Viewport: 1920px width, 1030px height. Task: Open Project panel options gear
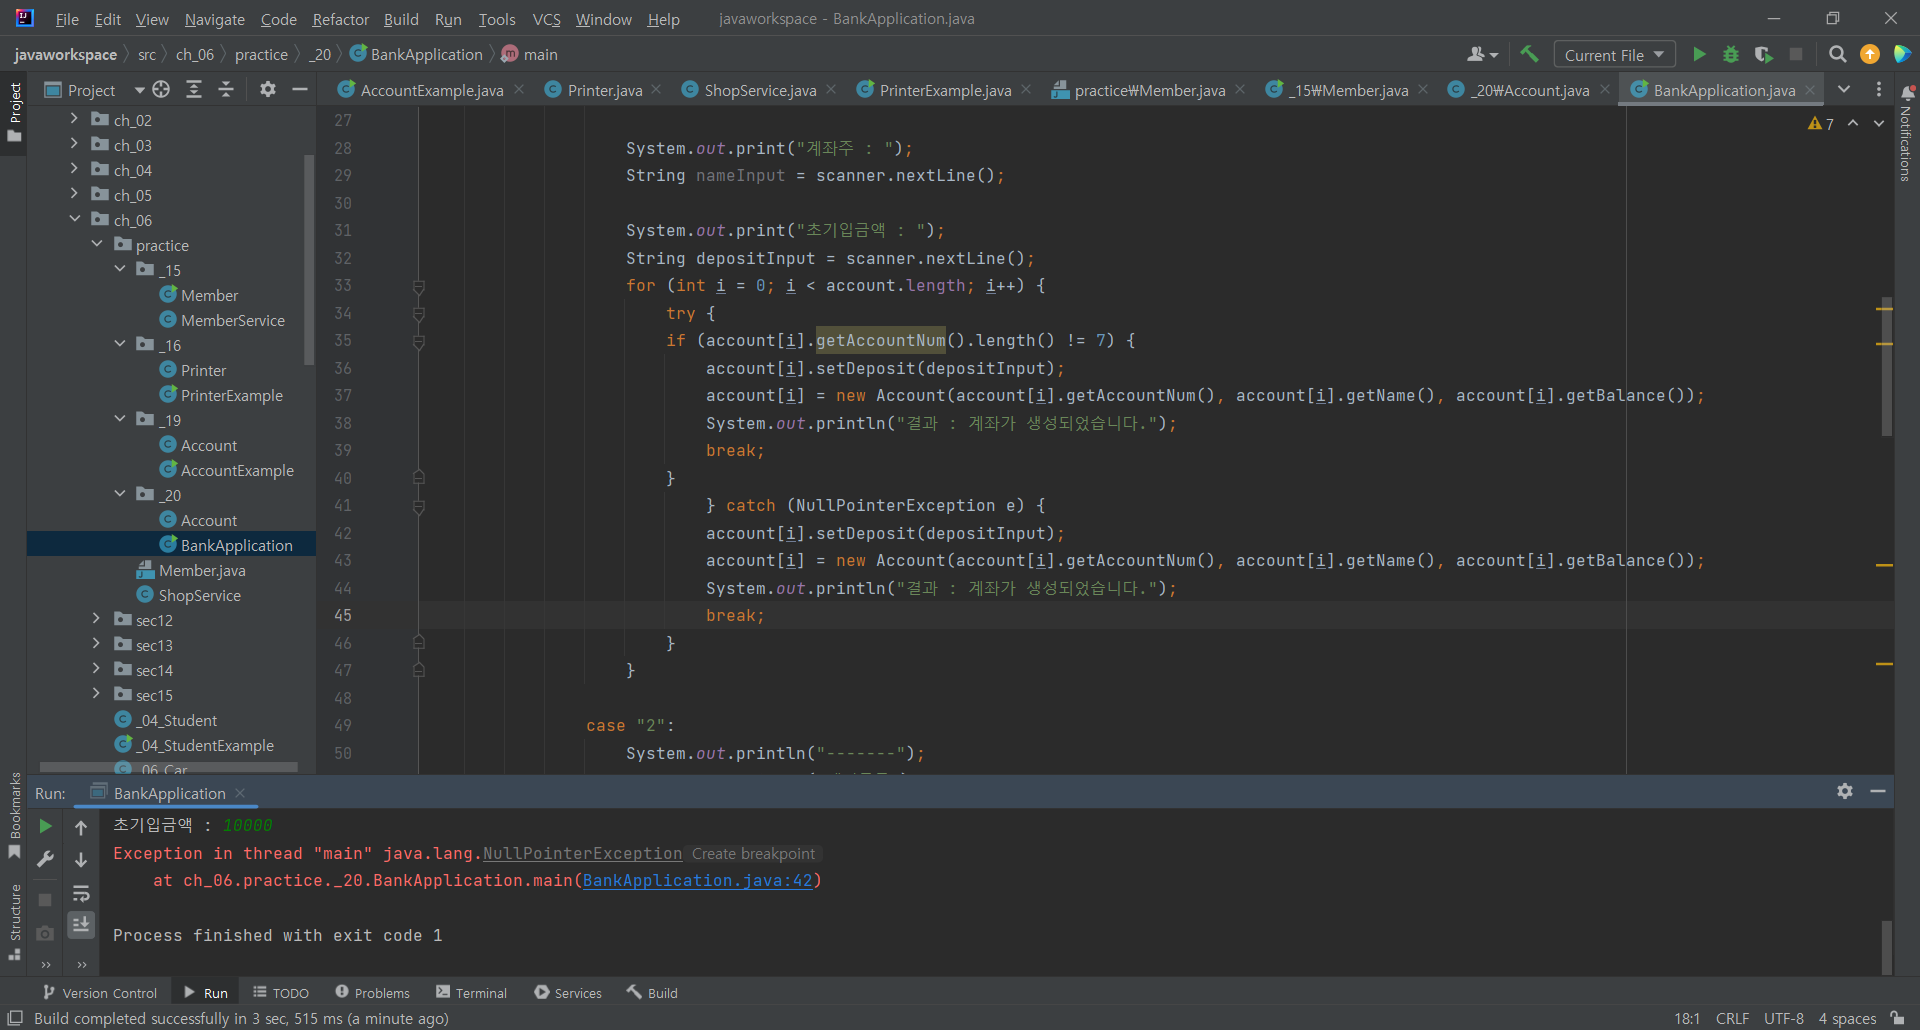(x=267, y=89)
